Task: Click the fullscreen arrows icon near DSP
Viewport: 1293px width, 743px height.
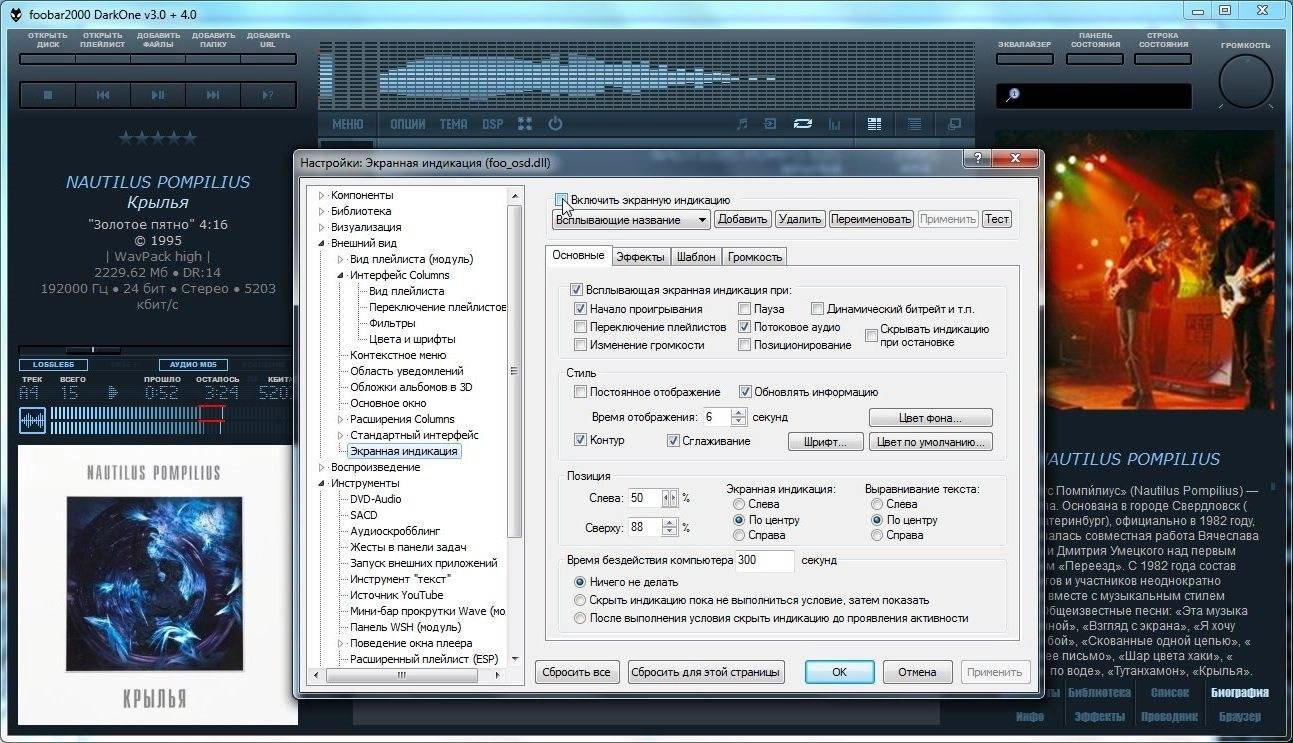Action: 524,124
